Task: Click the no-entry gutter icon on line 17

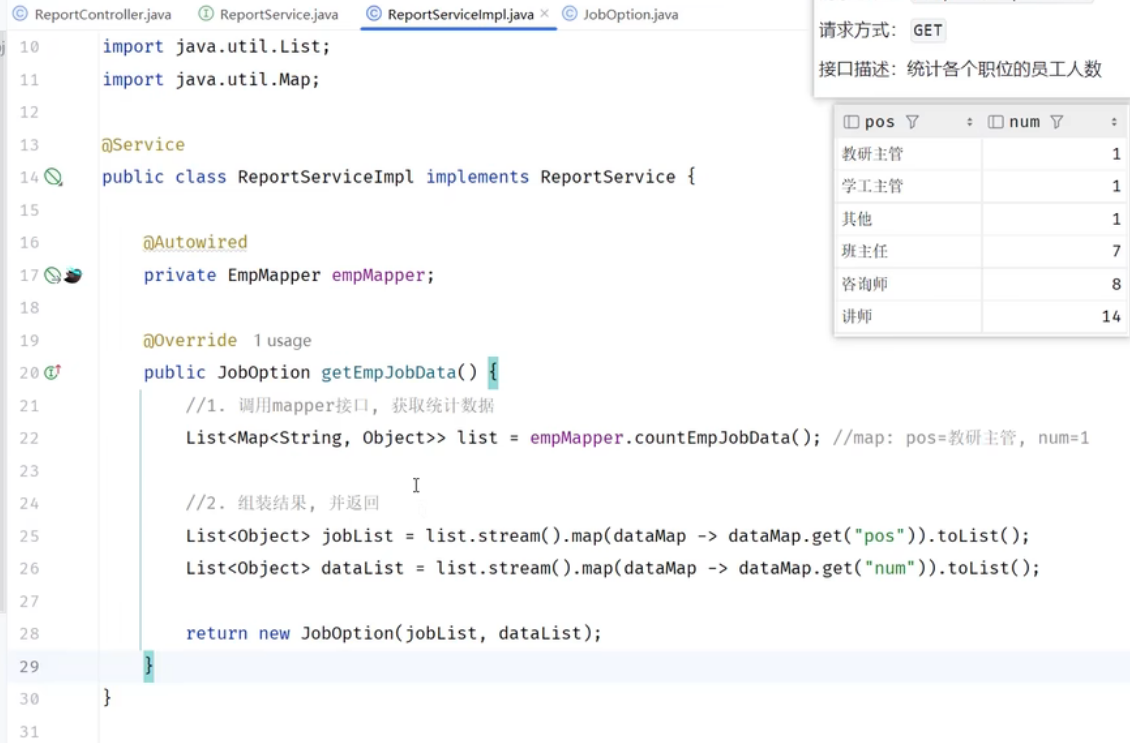Action: pyautogui.click(x=53, y=275)
